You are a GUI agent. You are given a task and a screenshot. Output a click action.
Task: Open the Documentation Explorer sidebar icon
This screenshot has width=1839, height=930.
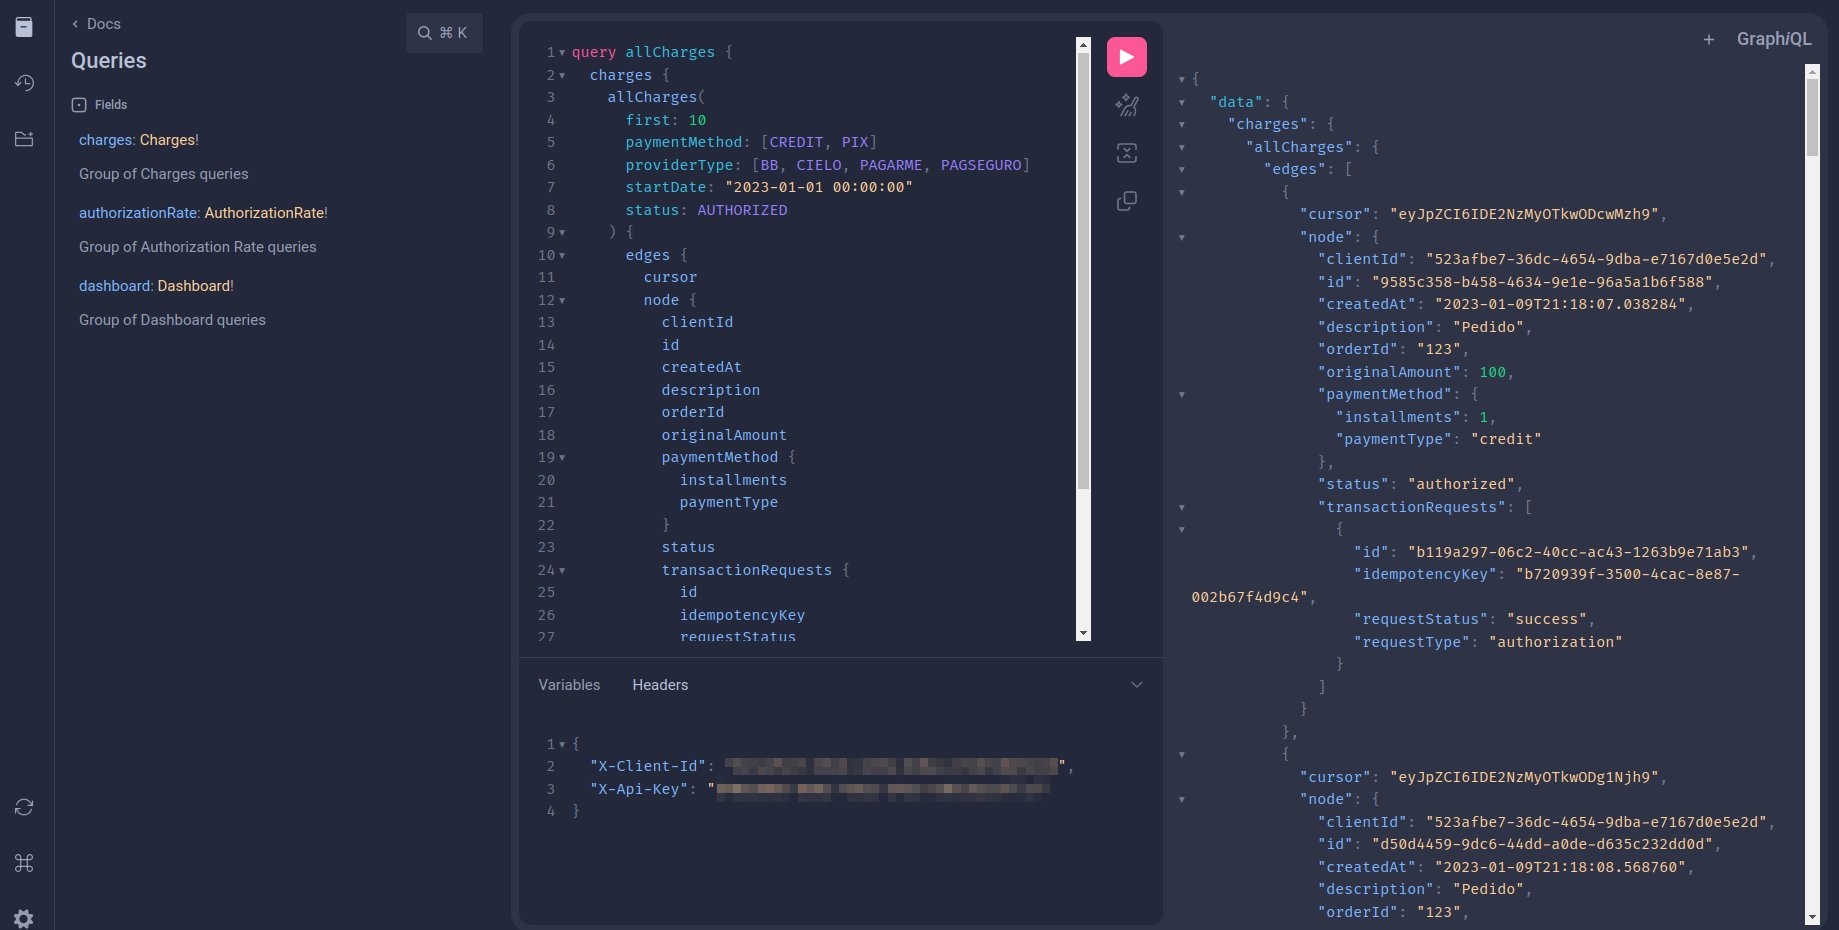tap(24, 27)
